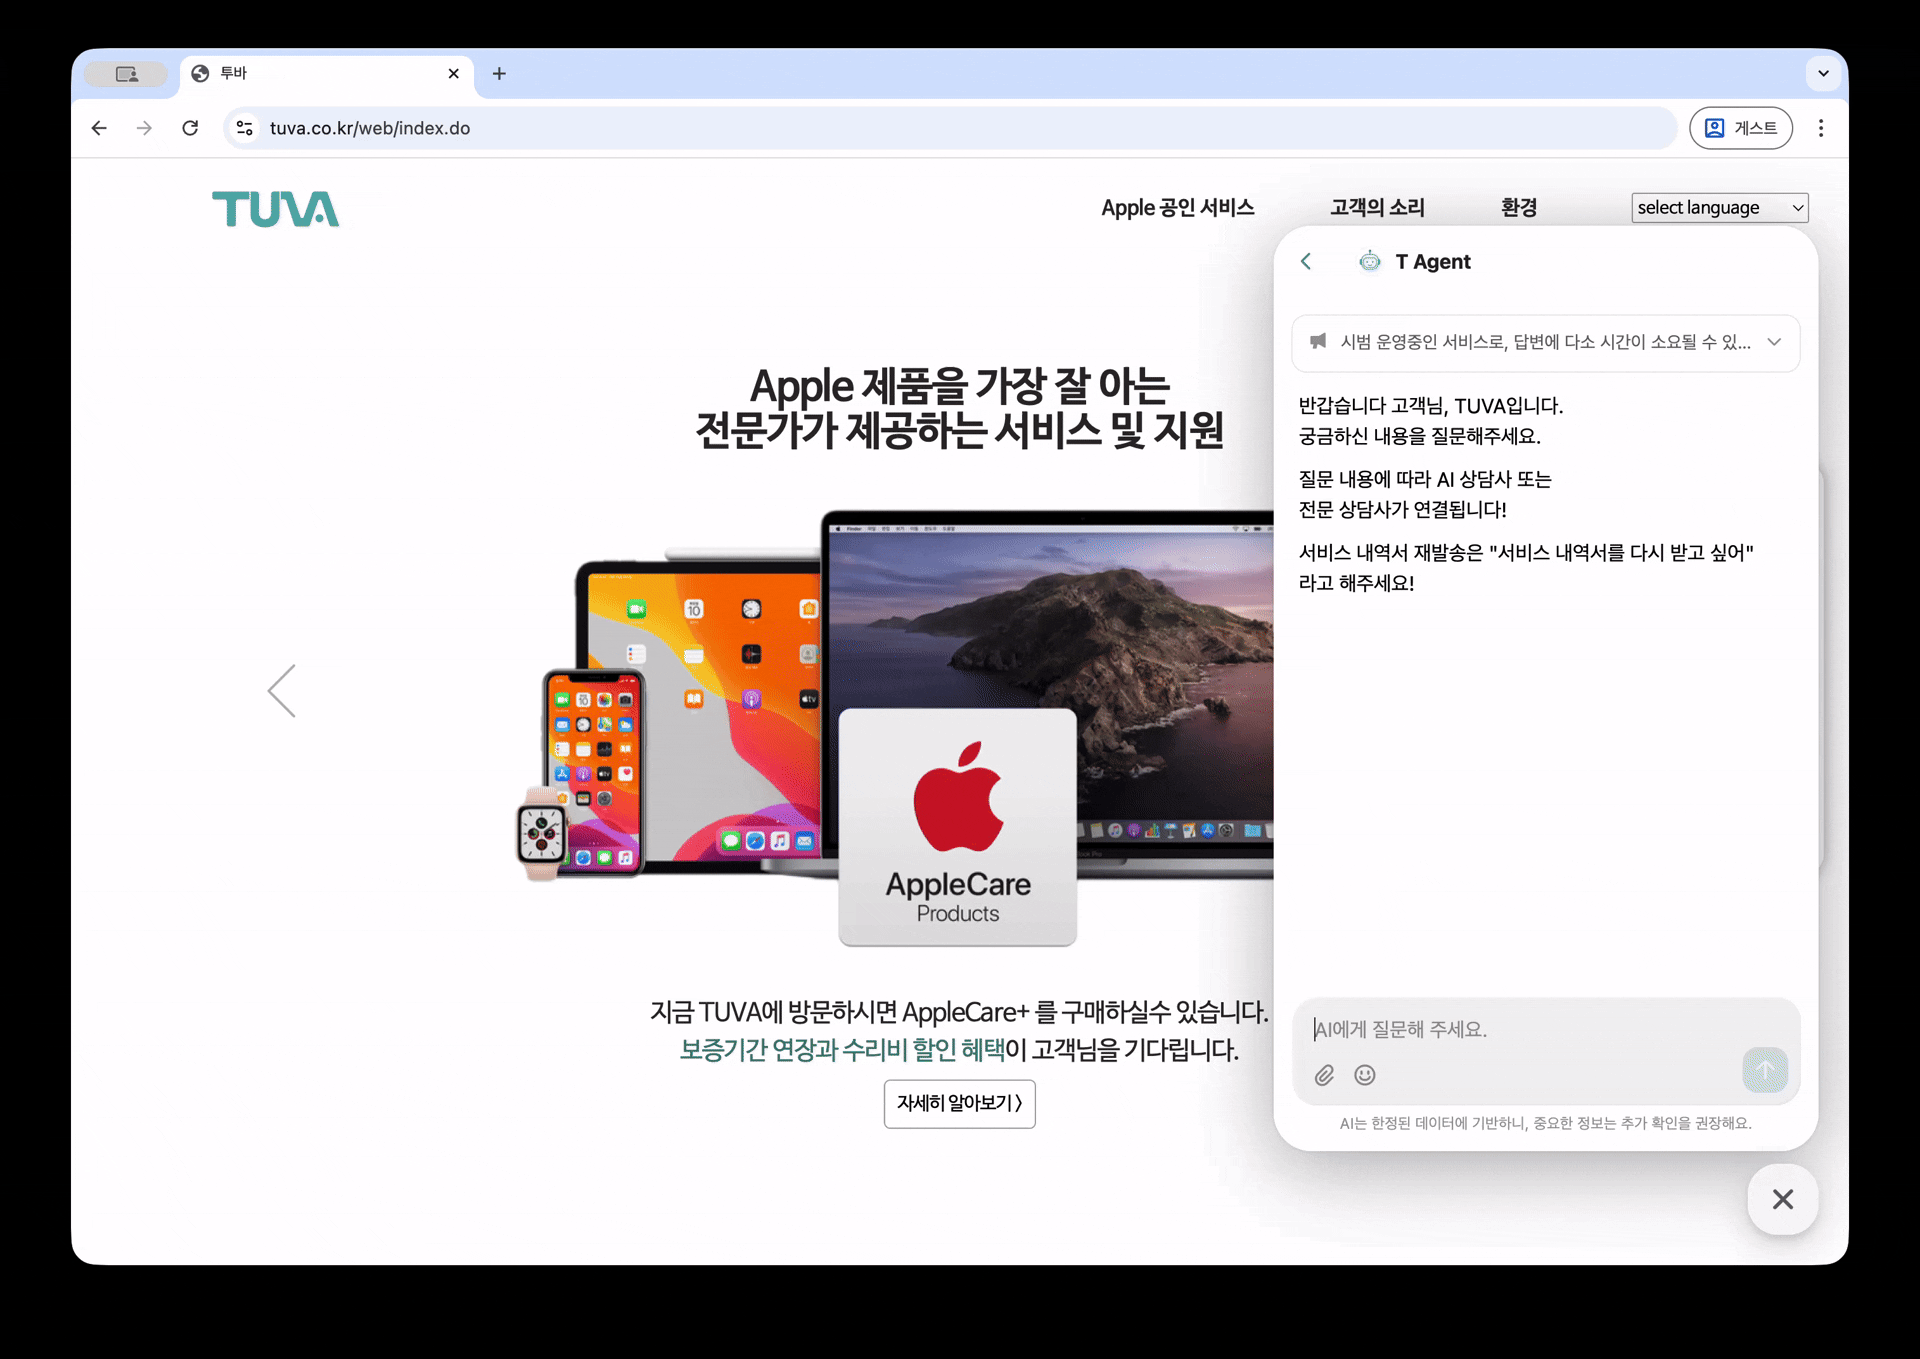This screenshot has height=1359, width=1920.
Task: Open the Apple 공인 서비스 menu
Action: (x=1177, y=207)
